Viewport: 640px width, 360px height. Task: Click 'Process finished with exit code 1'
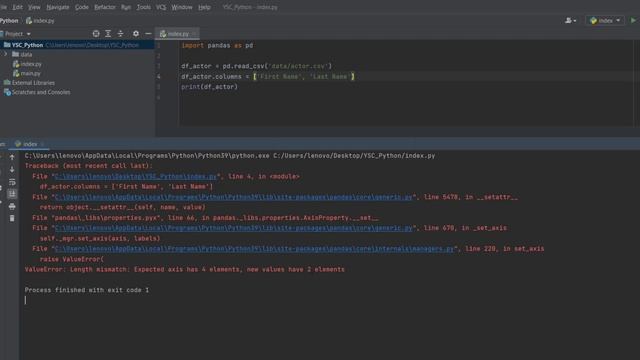click(87, 290)
